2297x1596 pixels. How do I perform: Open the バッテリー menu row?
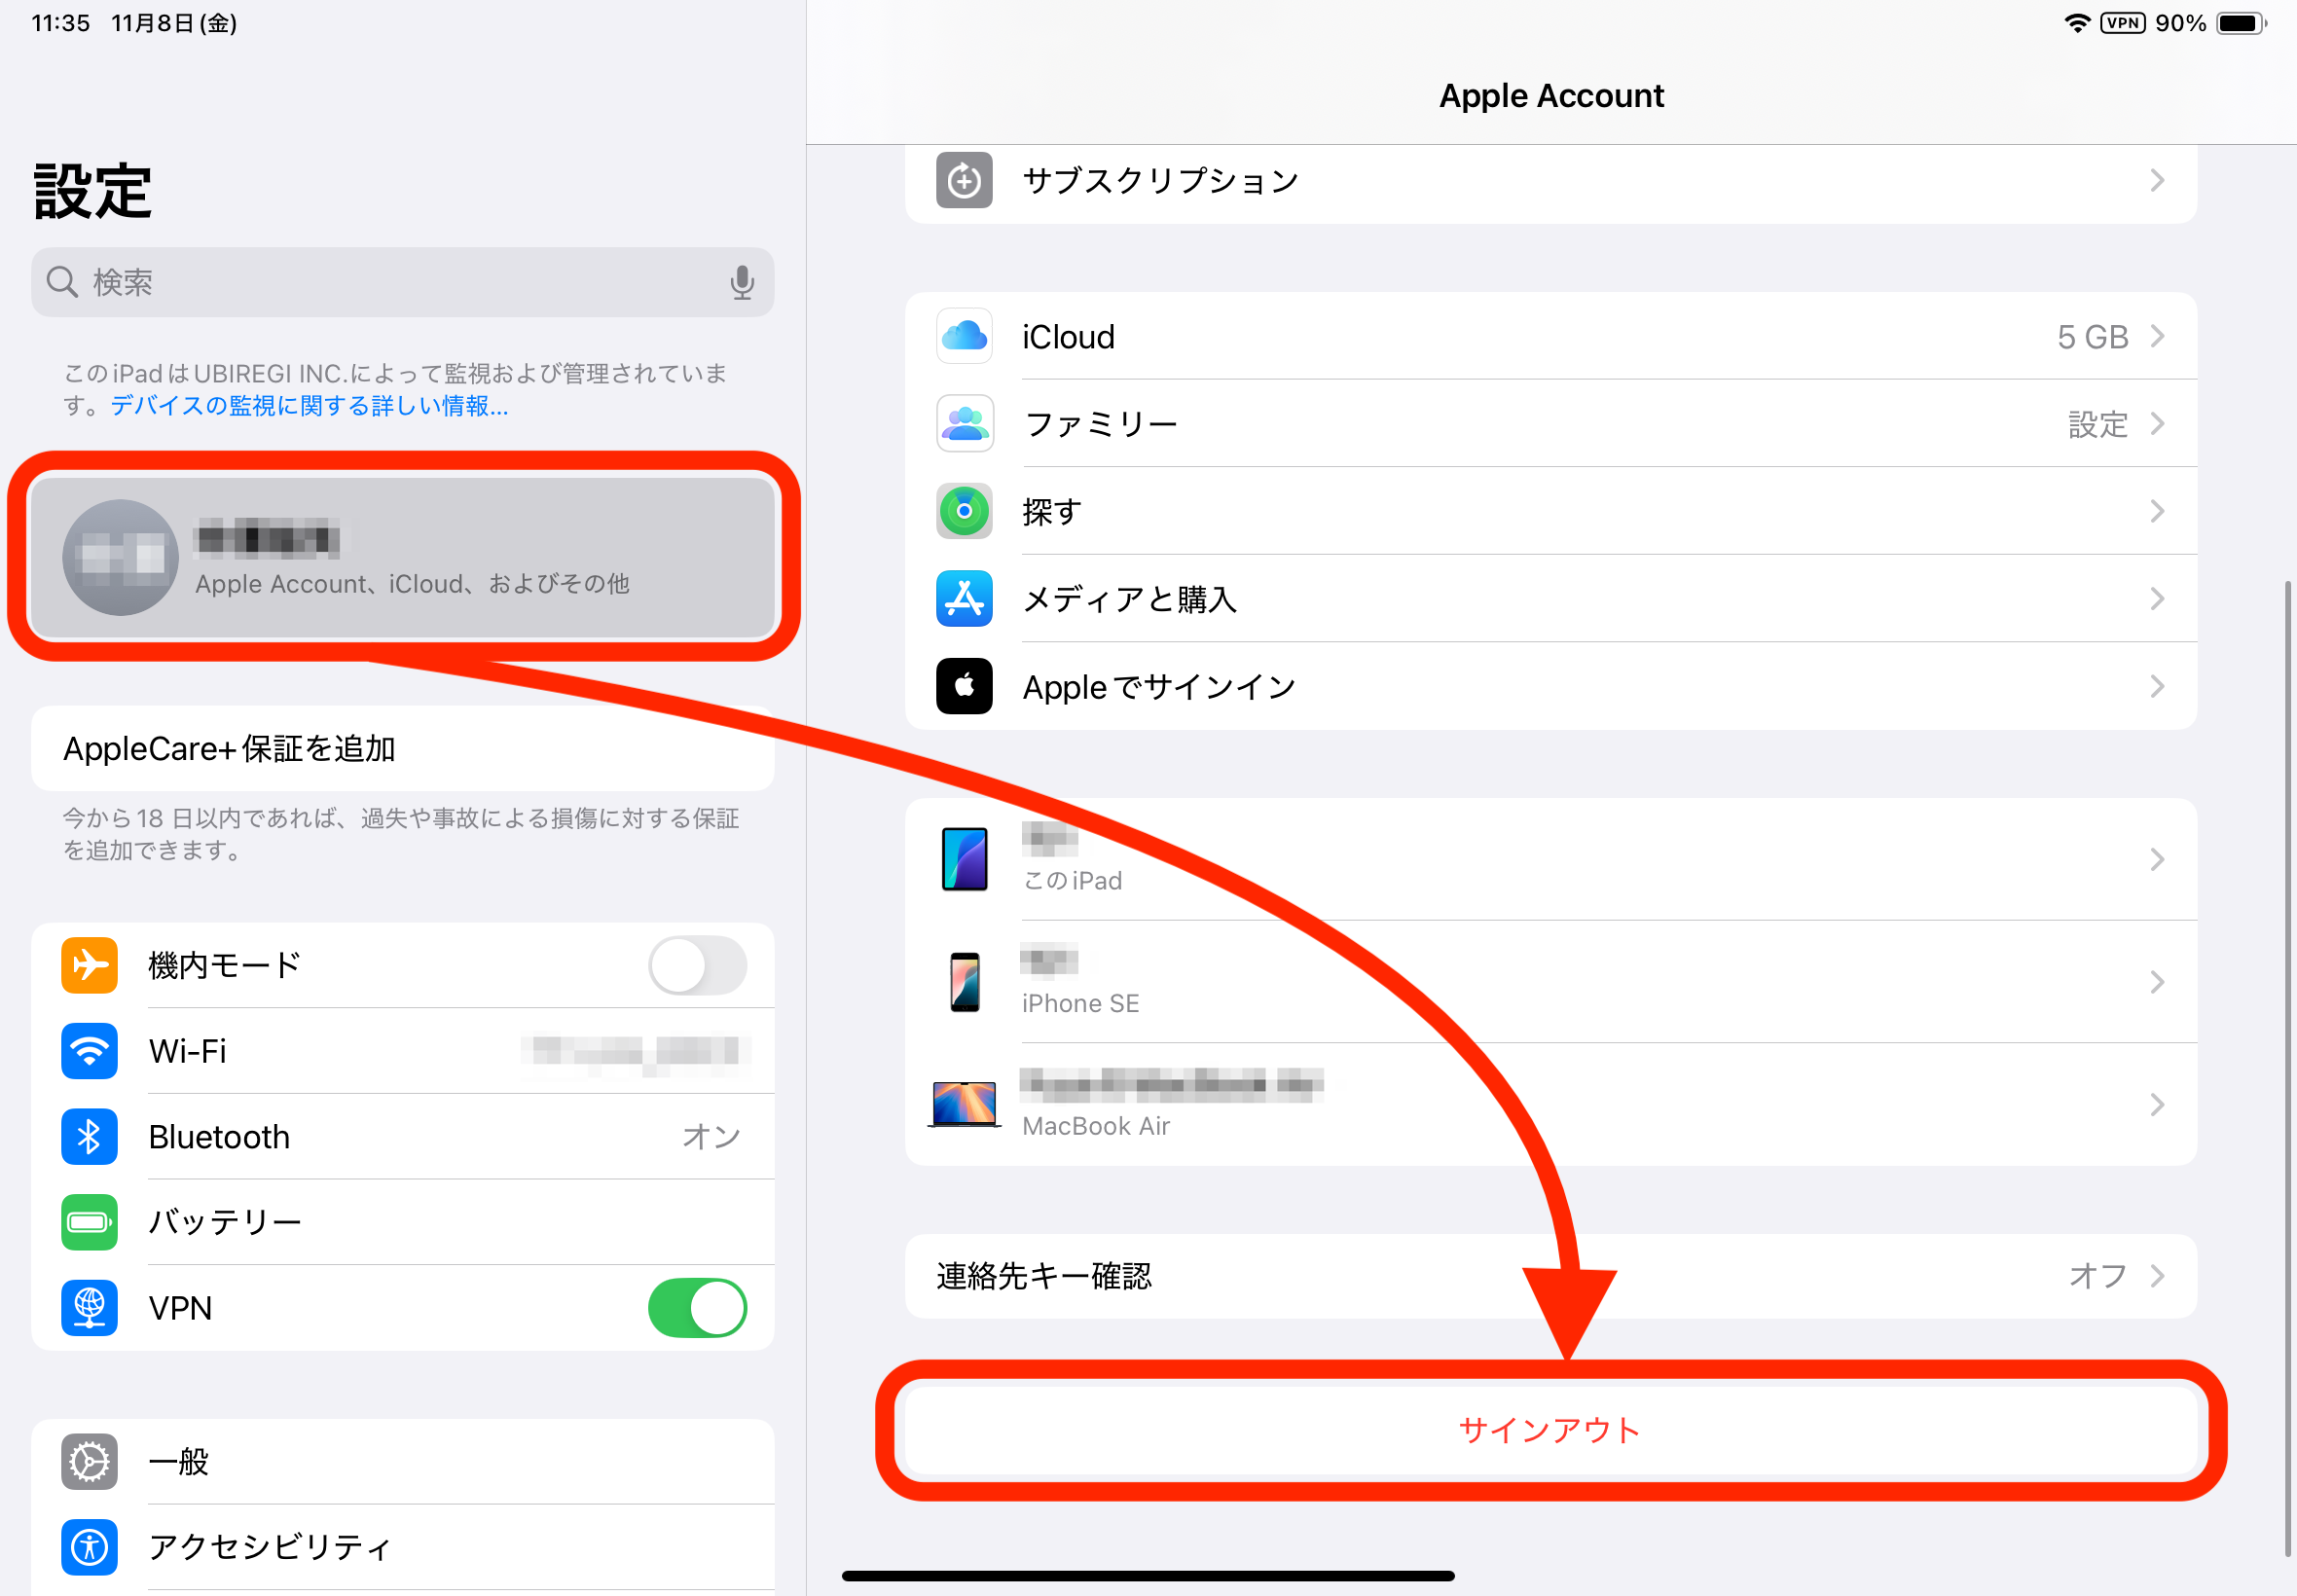pos(403,1222)
